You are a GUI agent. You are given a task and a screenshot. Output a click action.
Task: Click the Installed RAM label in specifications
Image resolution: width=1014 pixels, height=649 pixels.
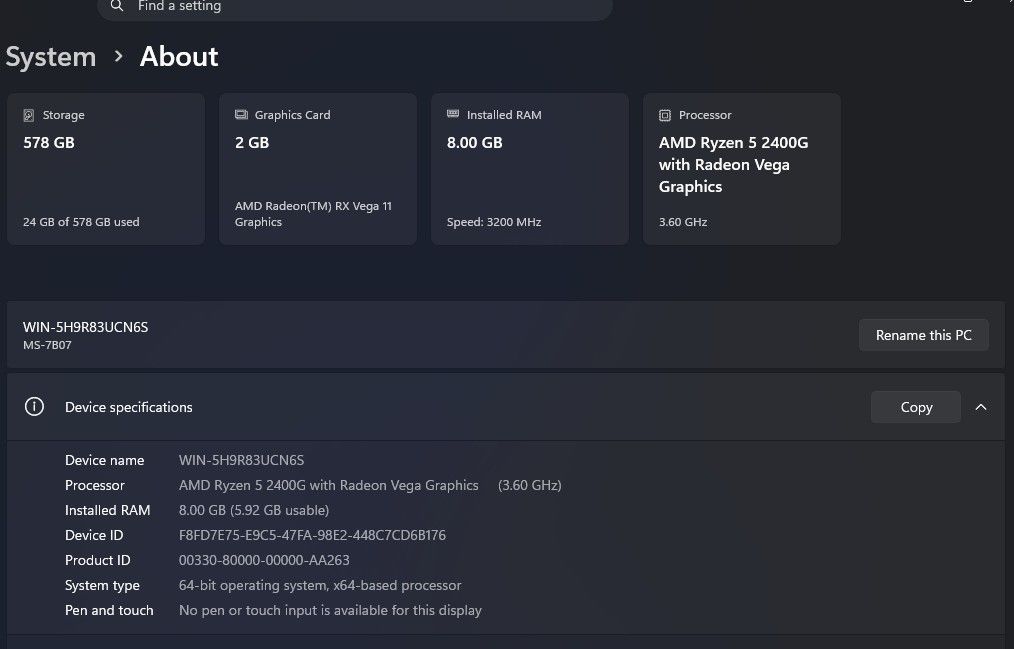click(108, 510)
